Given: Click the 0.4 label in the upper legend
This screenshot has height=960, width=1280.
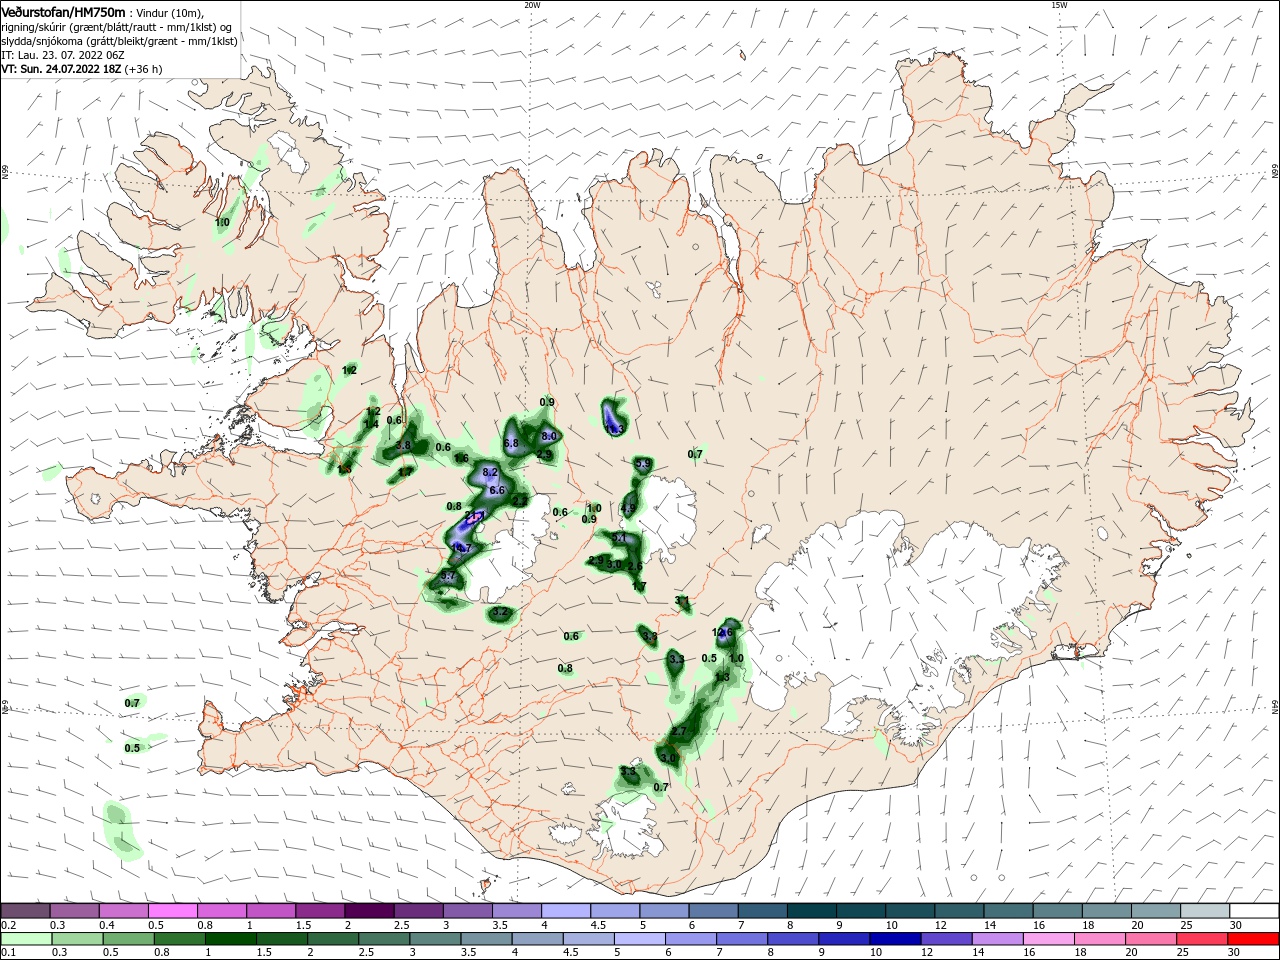Looking at the screenshot, I should coord(107,925).
